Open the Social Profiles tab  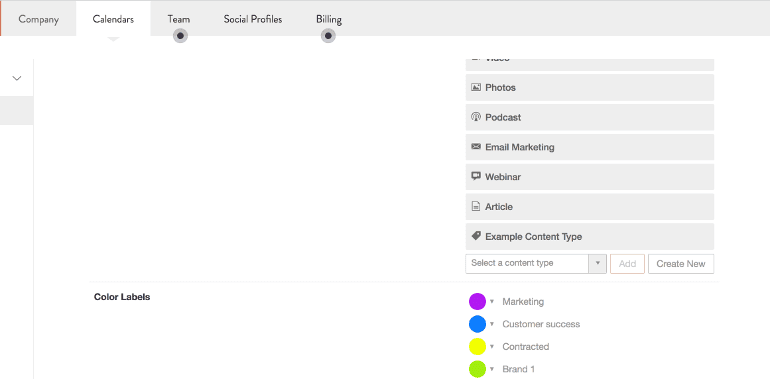point(253,19)
